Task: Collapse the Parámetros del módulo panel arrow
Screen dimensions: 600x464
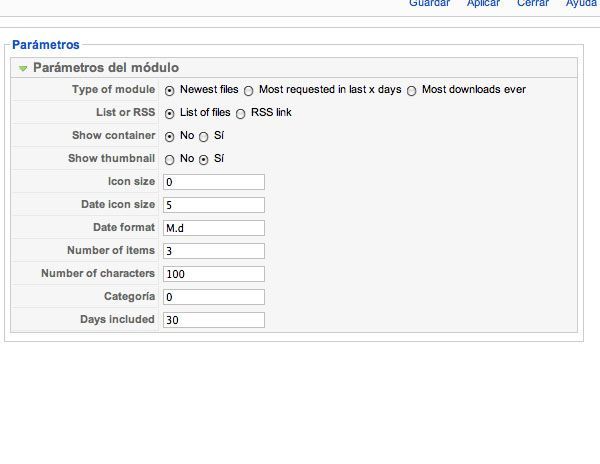Action: [x=23, y=68]
